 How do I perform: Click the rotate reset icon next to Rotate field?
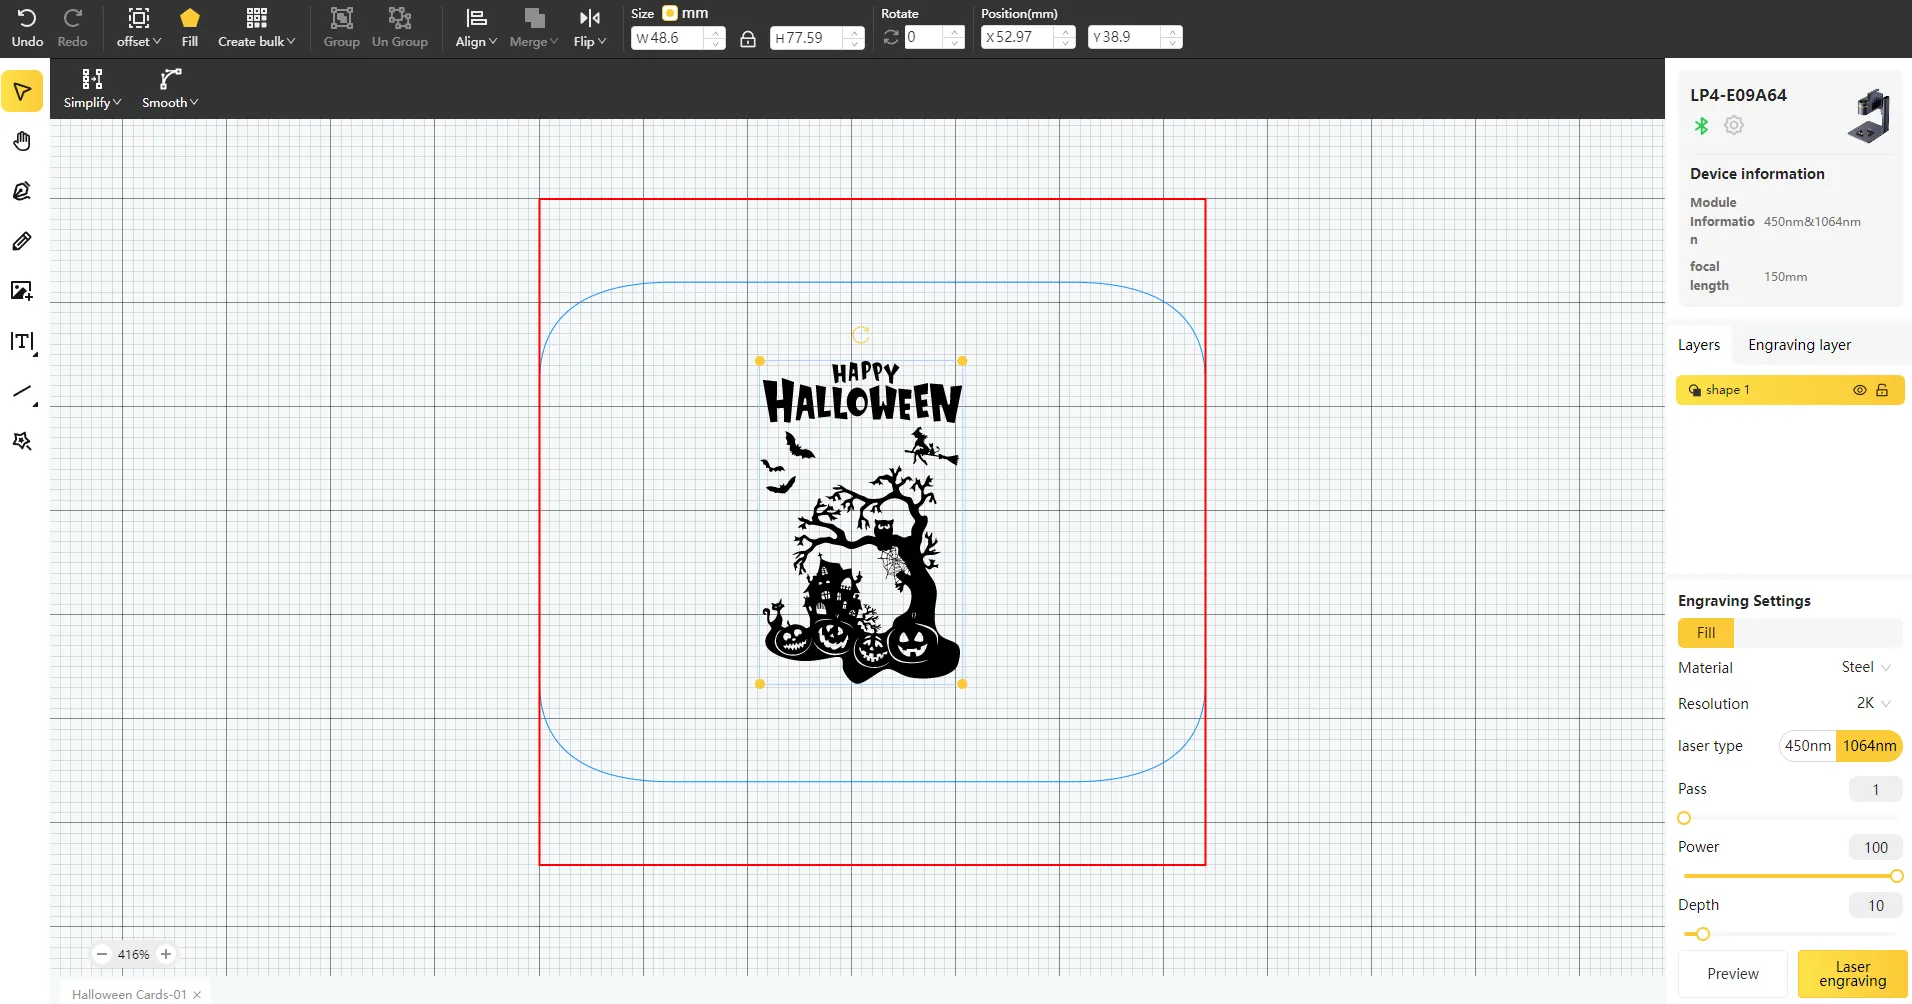tap(891, 37)
